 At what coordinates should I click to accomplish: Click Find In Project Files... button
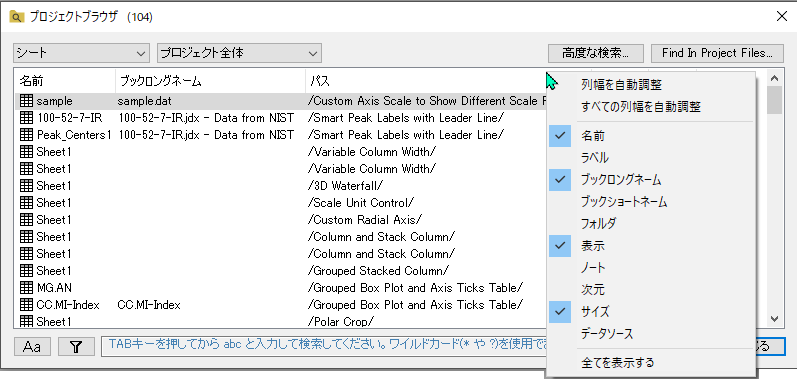tap(717, 53)
